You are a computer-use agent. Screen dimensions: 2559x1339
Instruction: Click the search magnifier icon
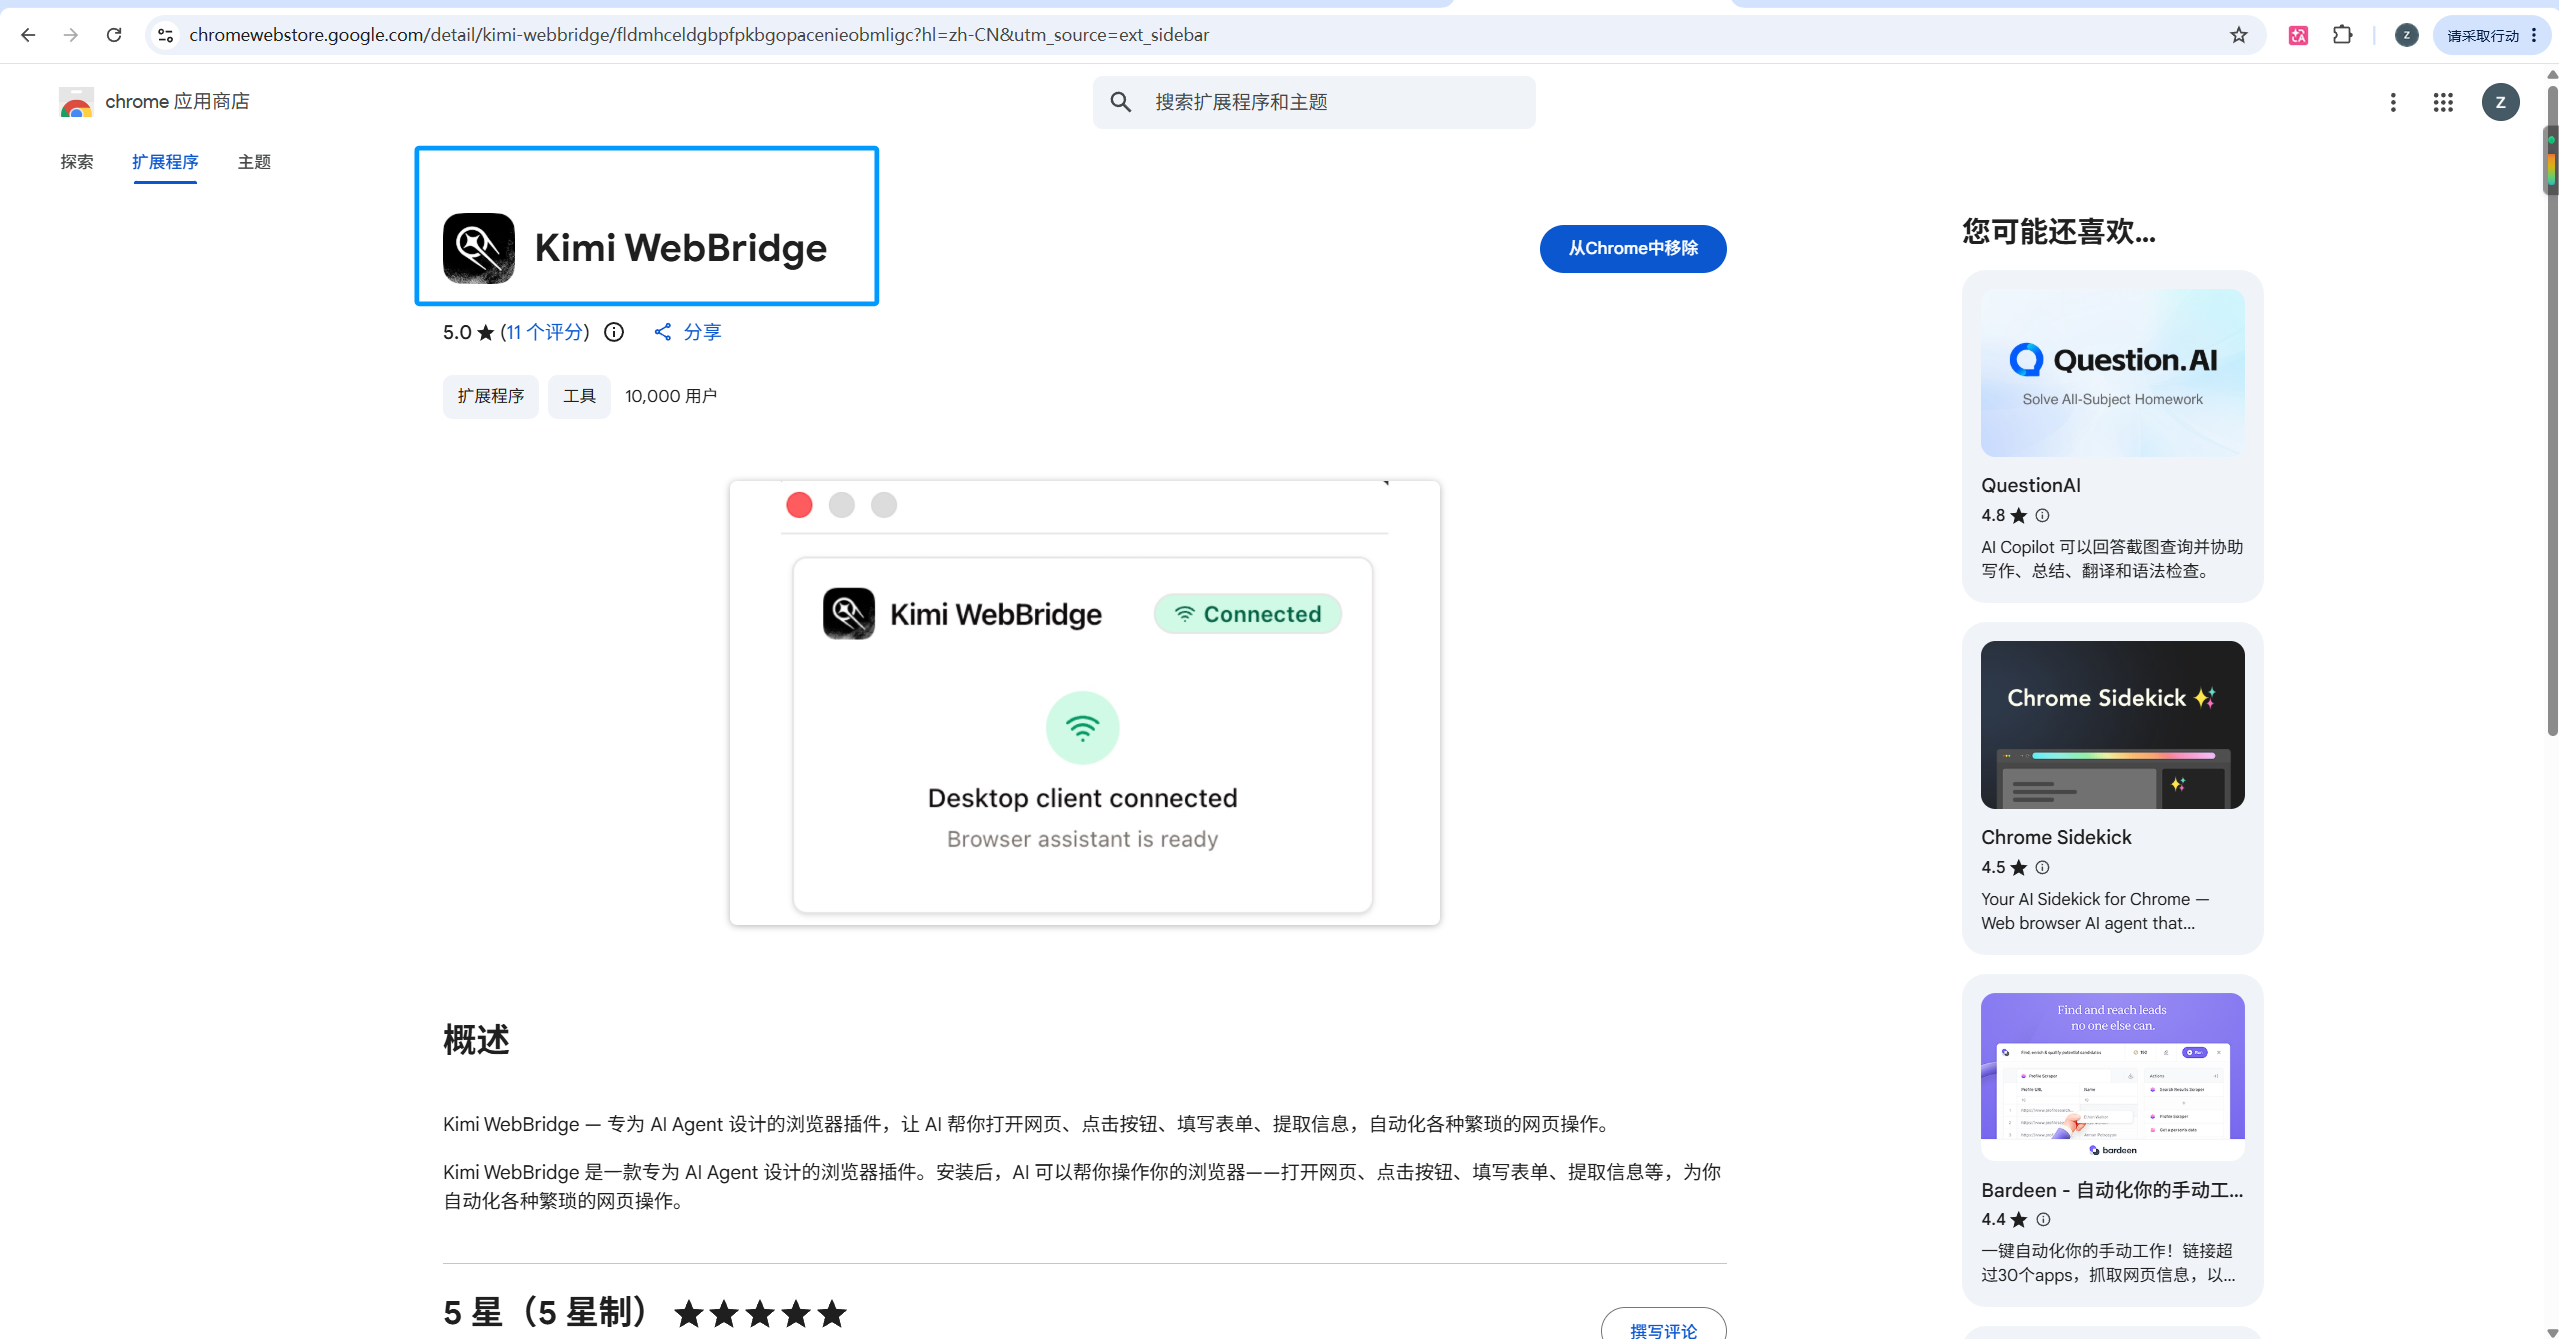pyautogui.click(x=1121, y=102)
